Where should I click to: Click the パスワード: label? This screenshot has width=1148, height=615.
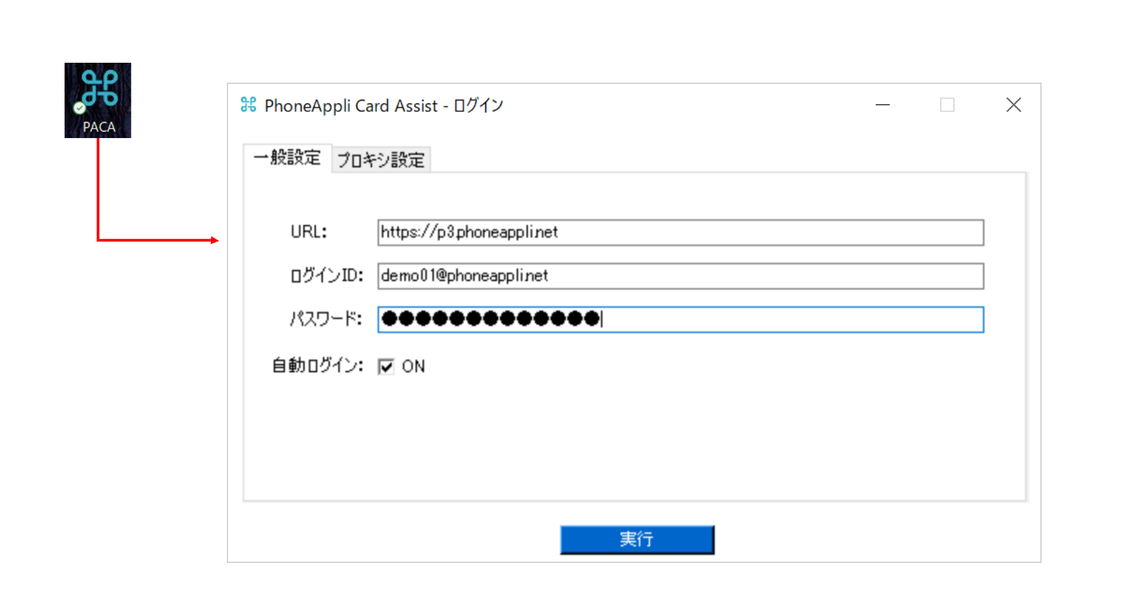pyautogui.click(x=325, y=319)
